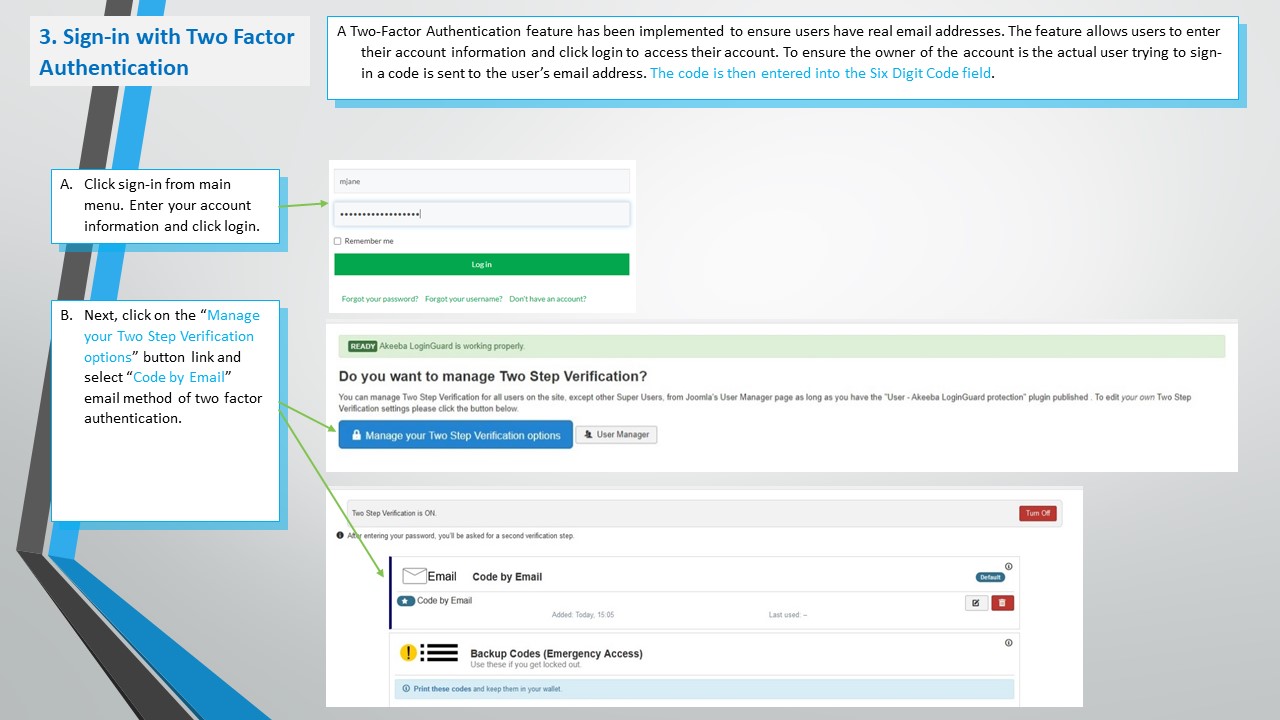The image size is (1280, 720).
Task: Open Manage your Two Step Verification options
Action: tap(455, 435)
